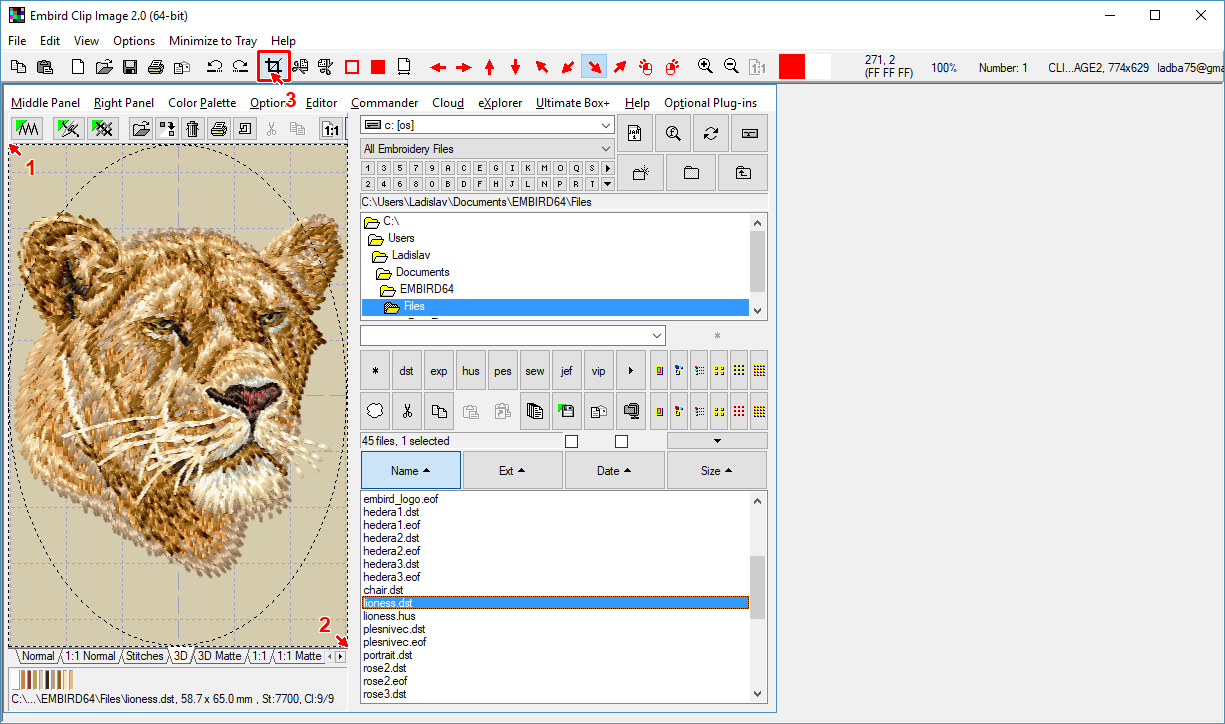This screenshot has height=724, width=1225.
Task: Click the scissors cut icon in the file panel
Action: [x=406, y=411]
